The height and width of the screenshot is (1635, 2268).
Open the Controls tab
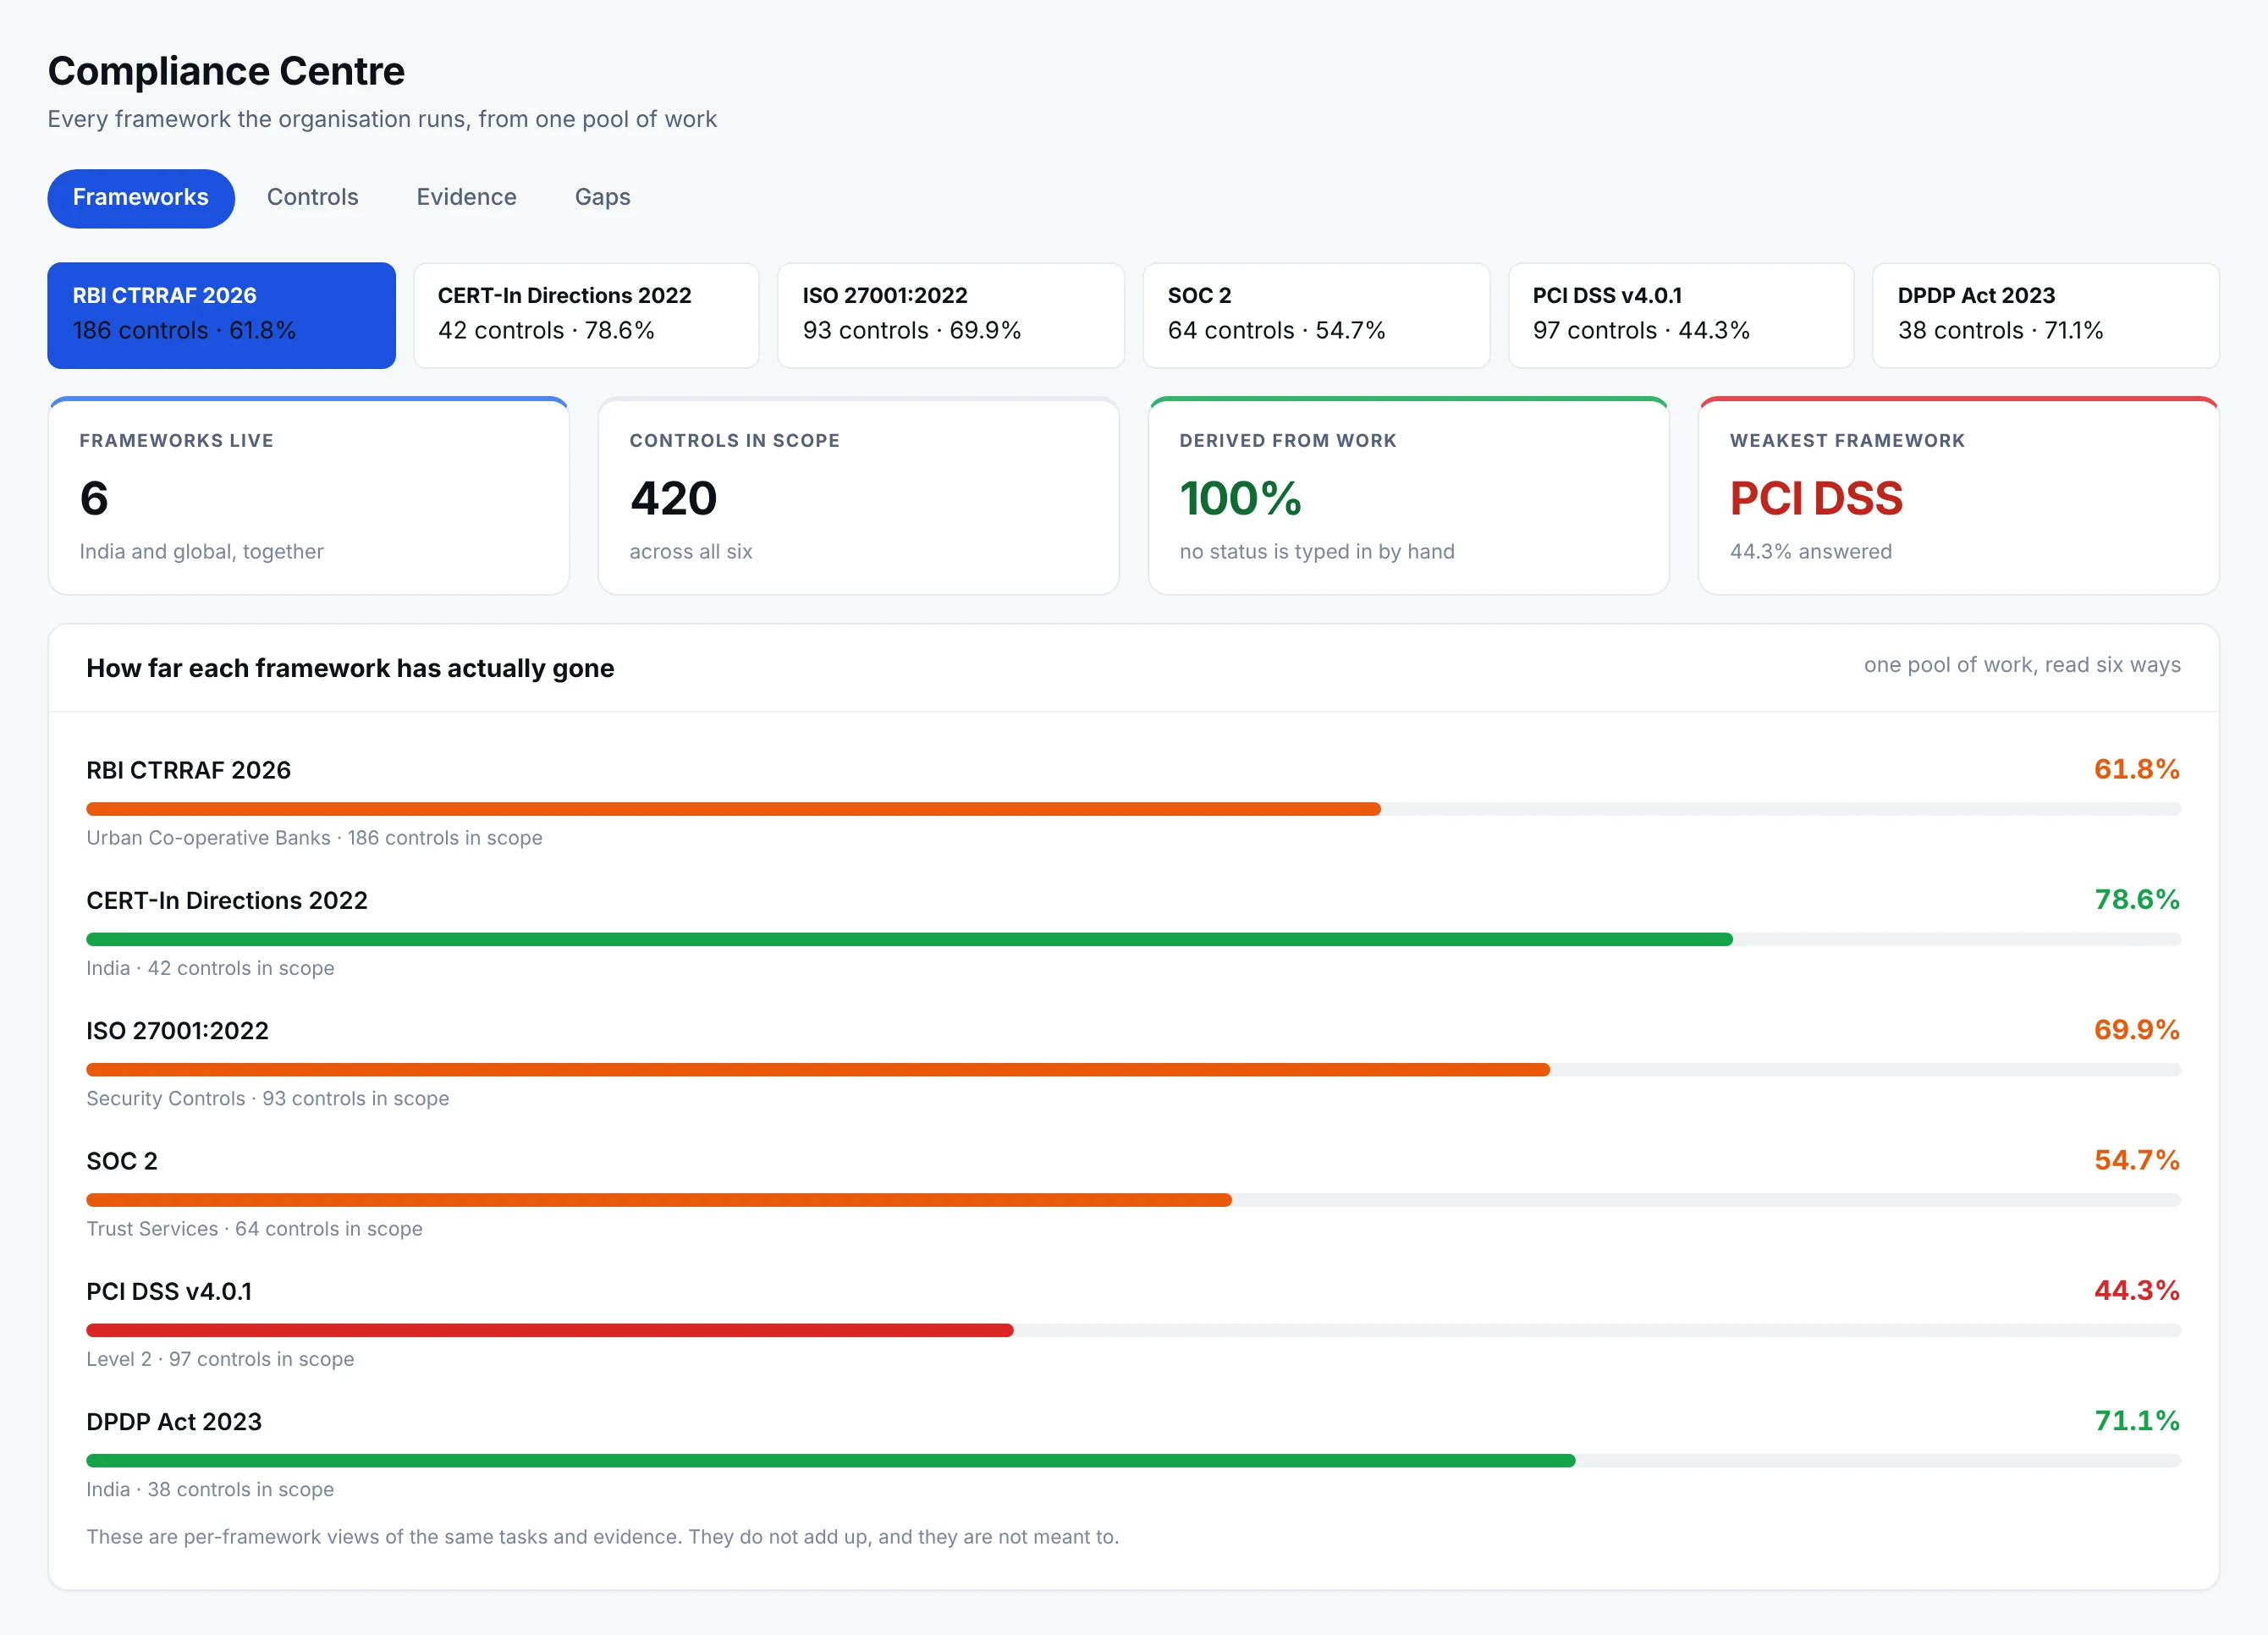pyautogui.click(x=312, y=197)
